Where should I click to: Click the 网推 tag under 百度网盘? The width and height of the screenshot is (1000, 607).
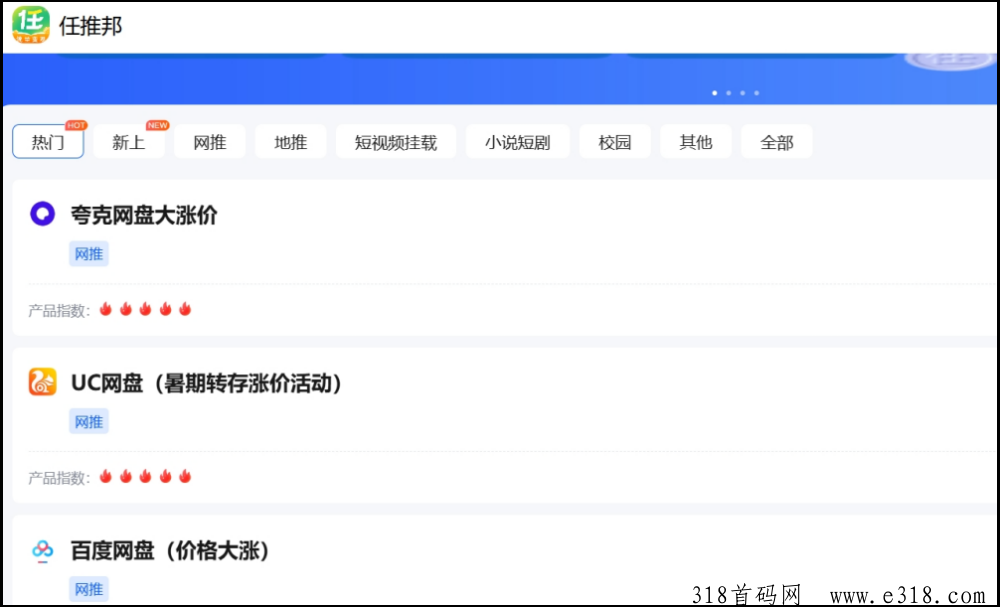point(89,589)
